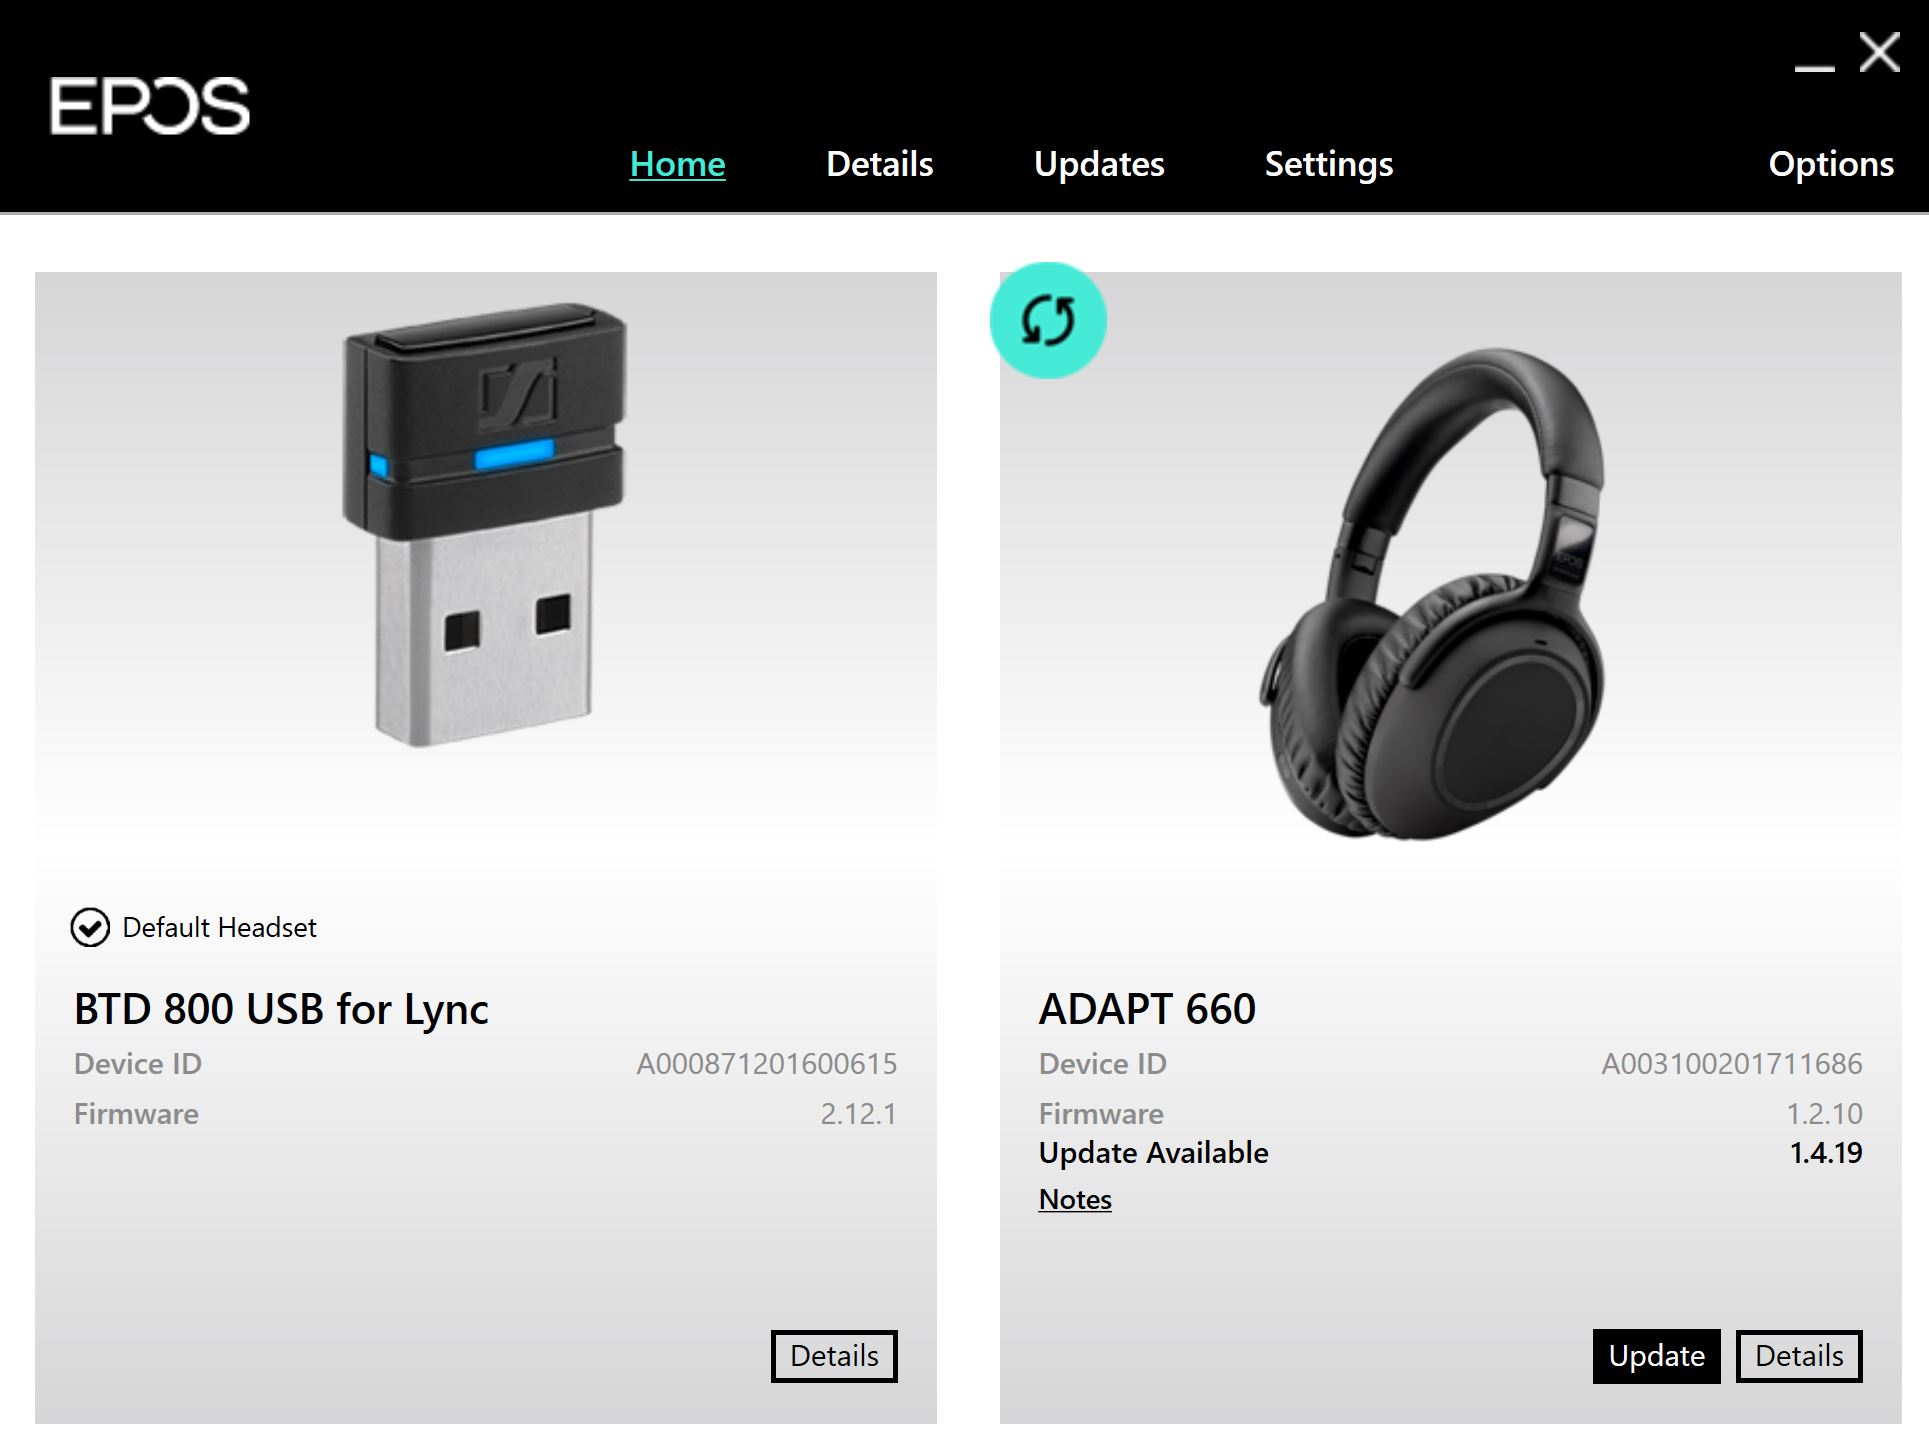
Task: Open the Updates tab
Action: point(1099,164)
